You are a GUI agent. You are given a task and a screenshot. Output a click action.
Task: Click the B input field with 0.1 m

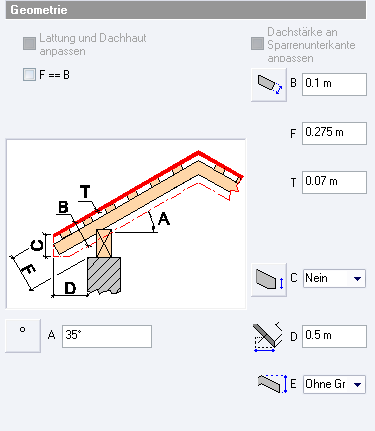(x=334, y=84)
